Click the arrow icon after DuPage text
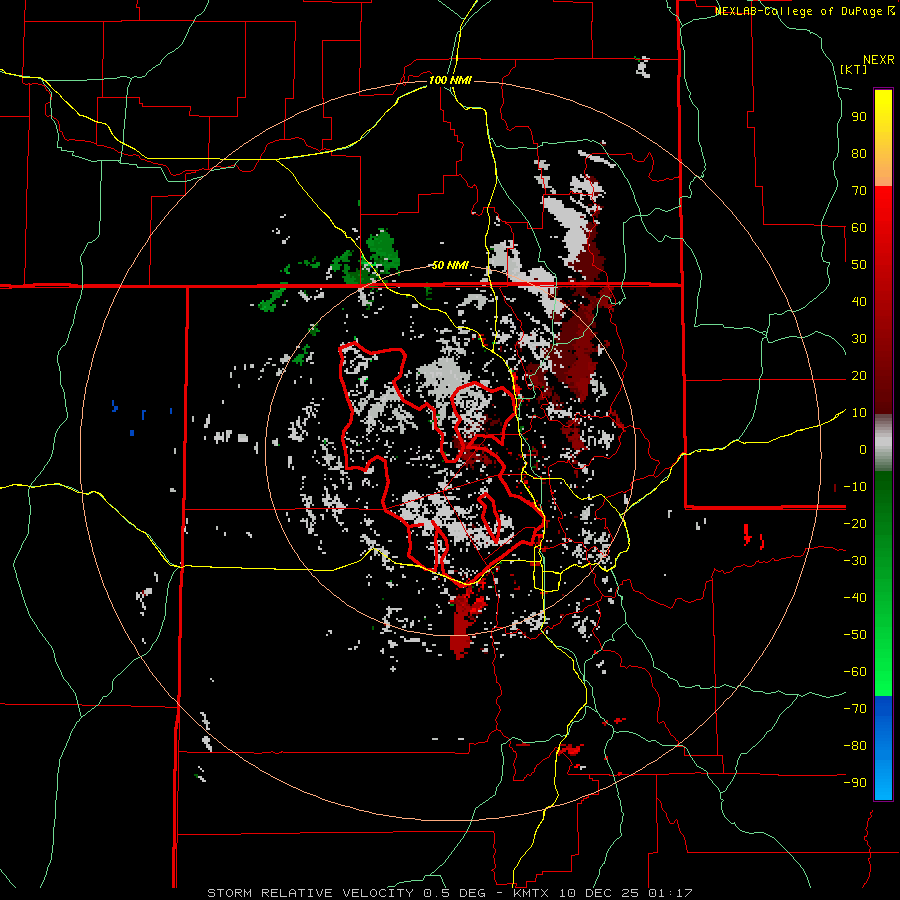The height and width of the screenshot is (900, 900). (x=891, y=10)
